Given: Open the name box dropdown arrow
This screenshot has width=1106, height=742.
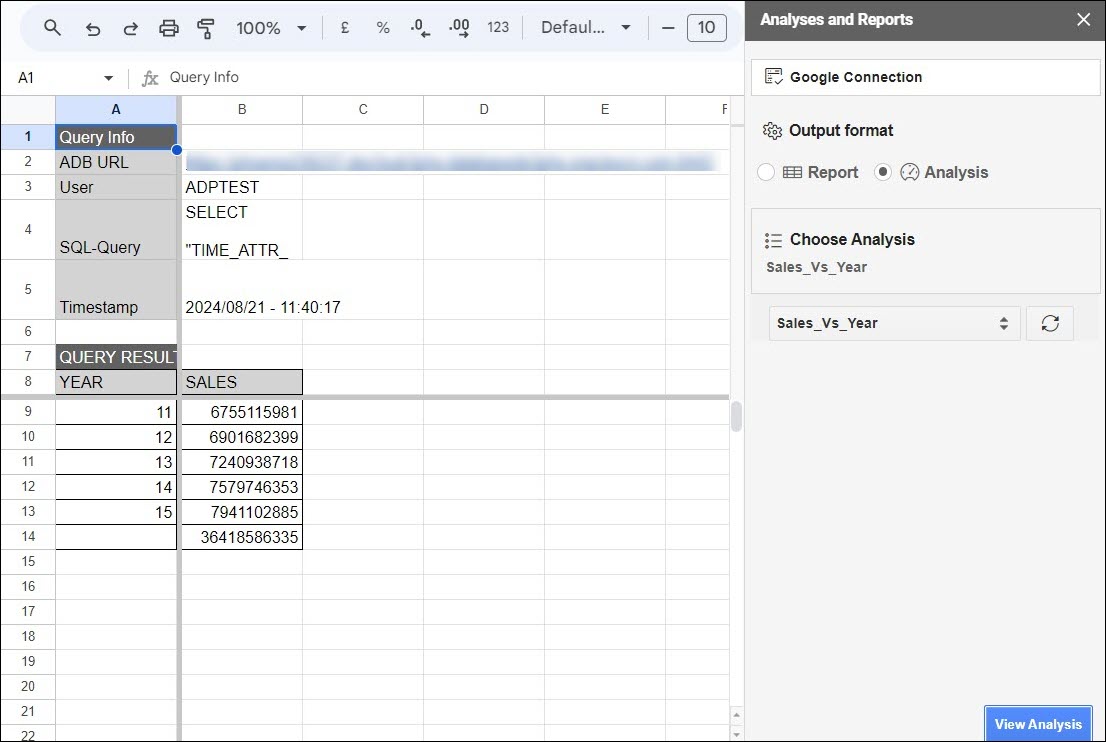Looking at the screenshot, I should pos(109,78).
